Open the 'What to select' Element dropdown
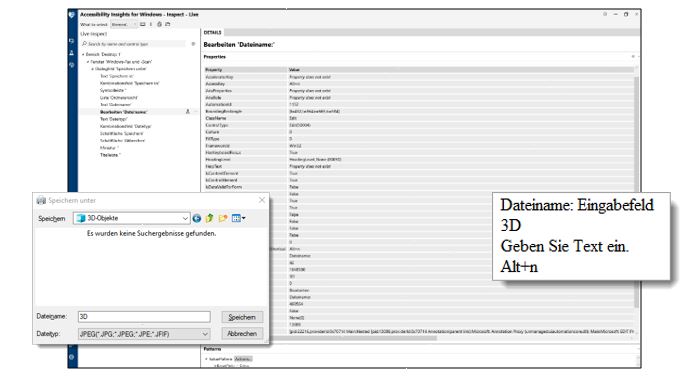This screenshot has width=689, height=381. [123, 25]
